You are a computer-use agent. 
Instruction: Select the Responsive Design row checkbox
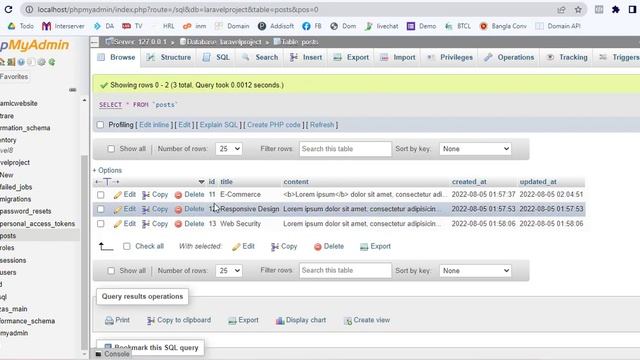(100, 209)
